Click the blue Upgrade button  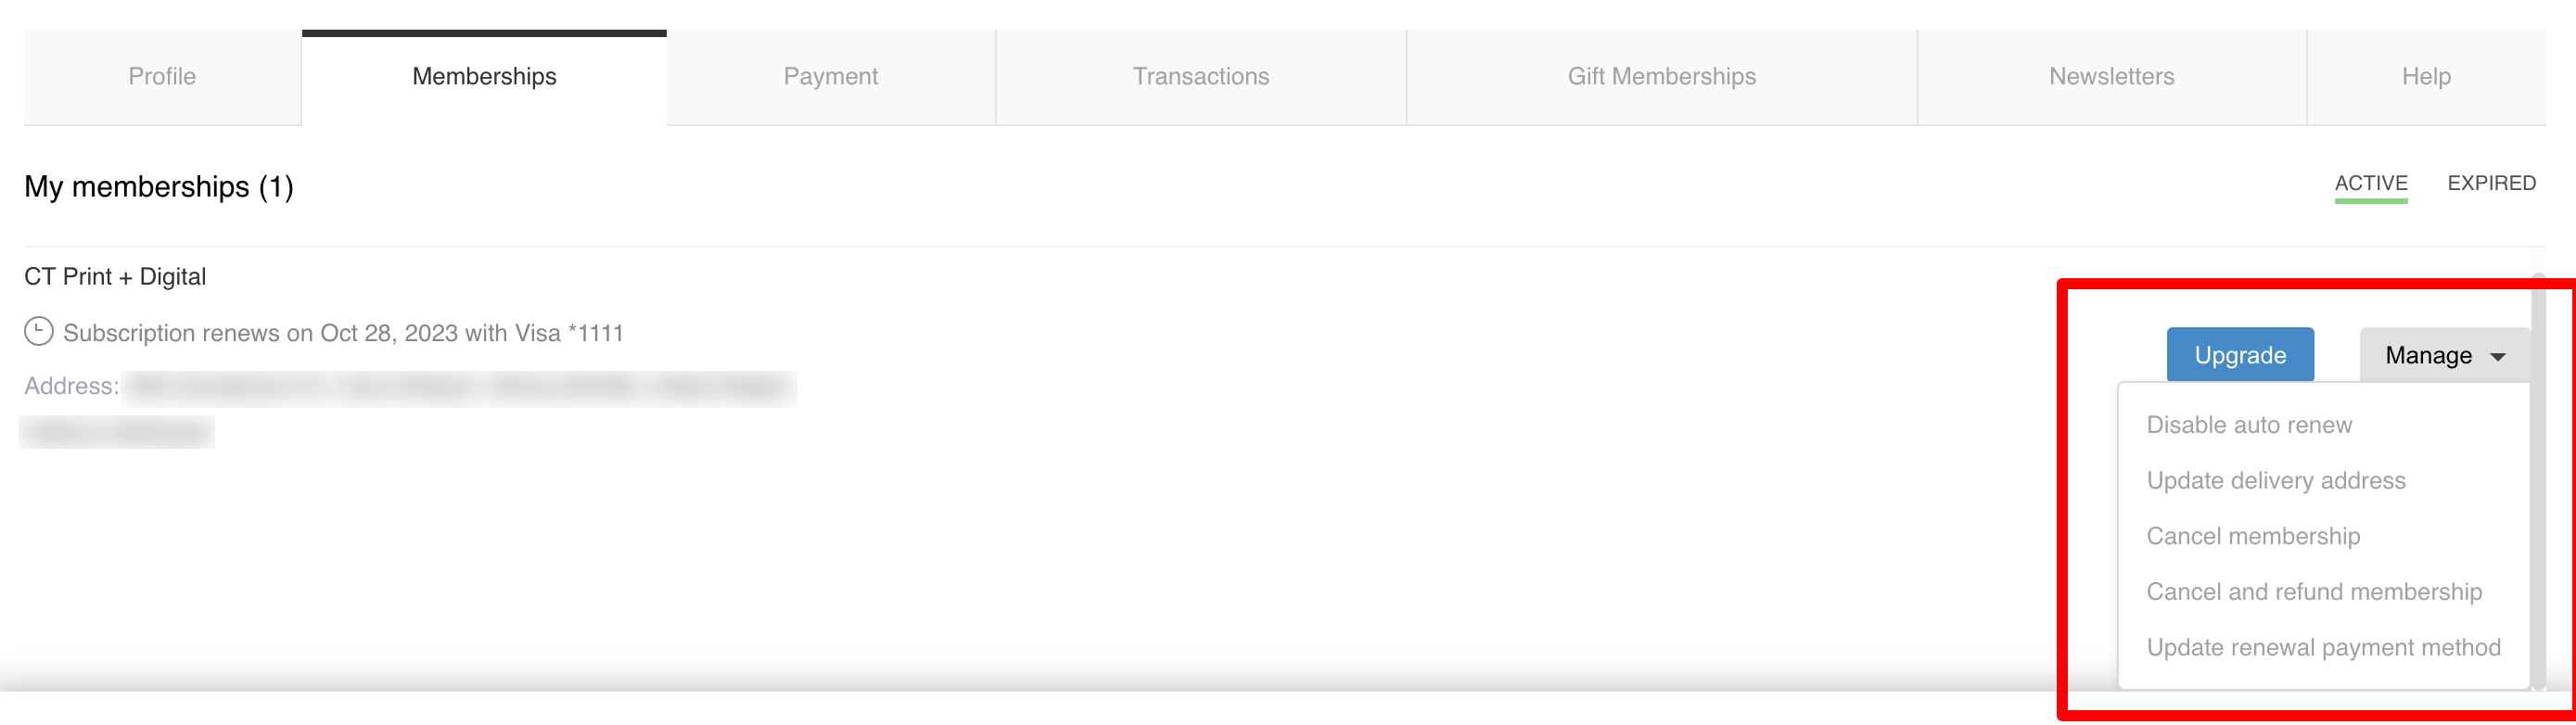2239,355
